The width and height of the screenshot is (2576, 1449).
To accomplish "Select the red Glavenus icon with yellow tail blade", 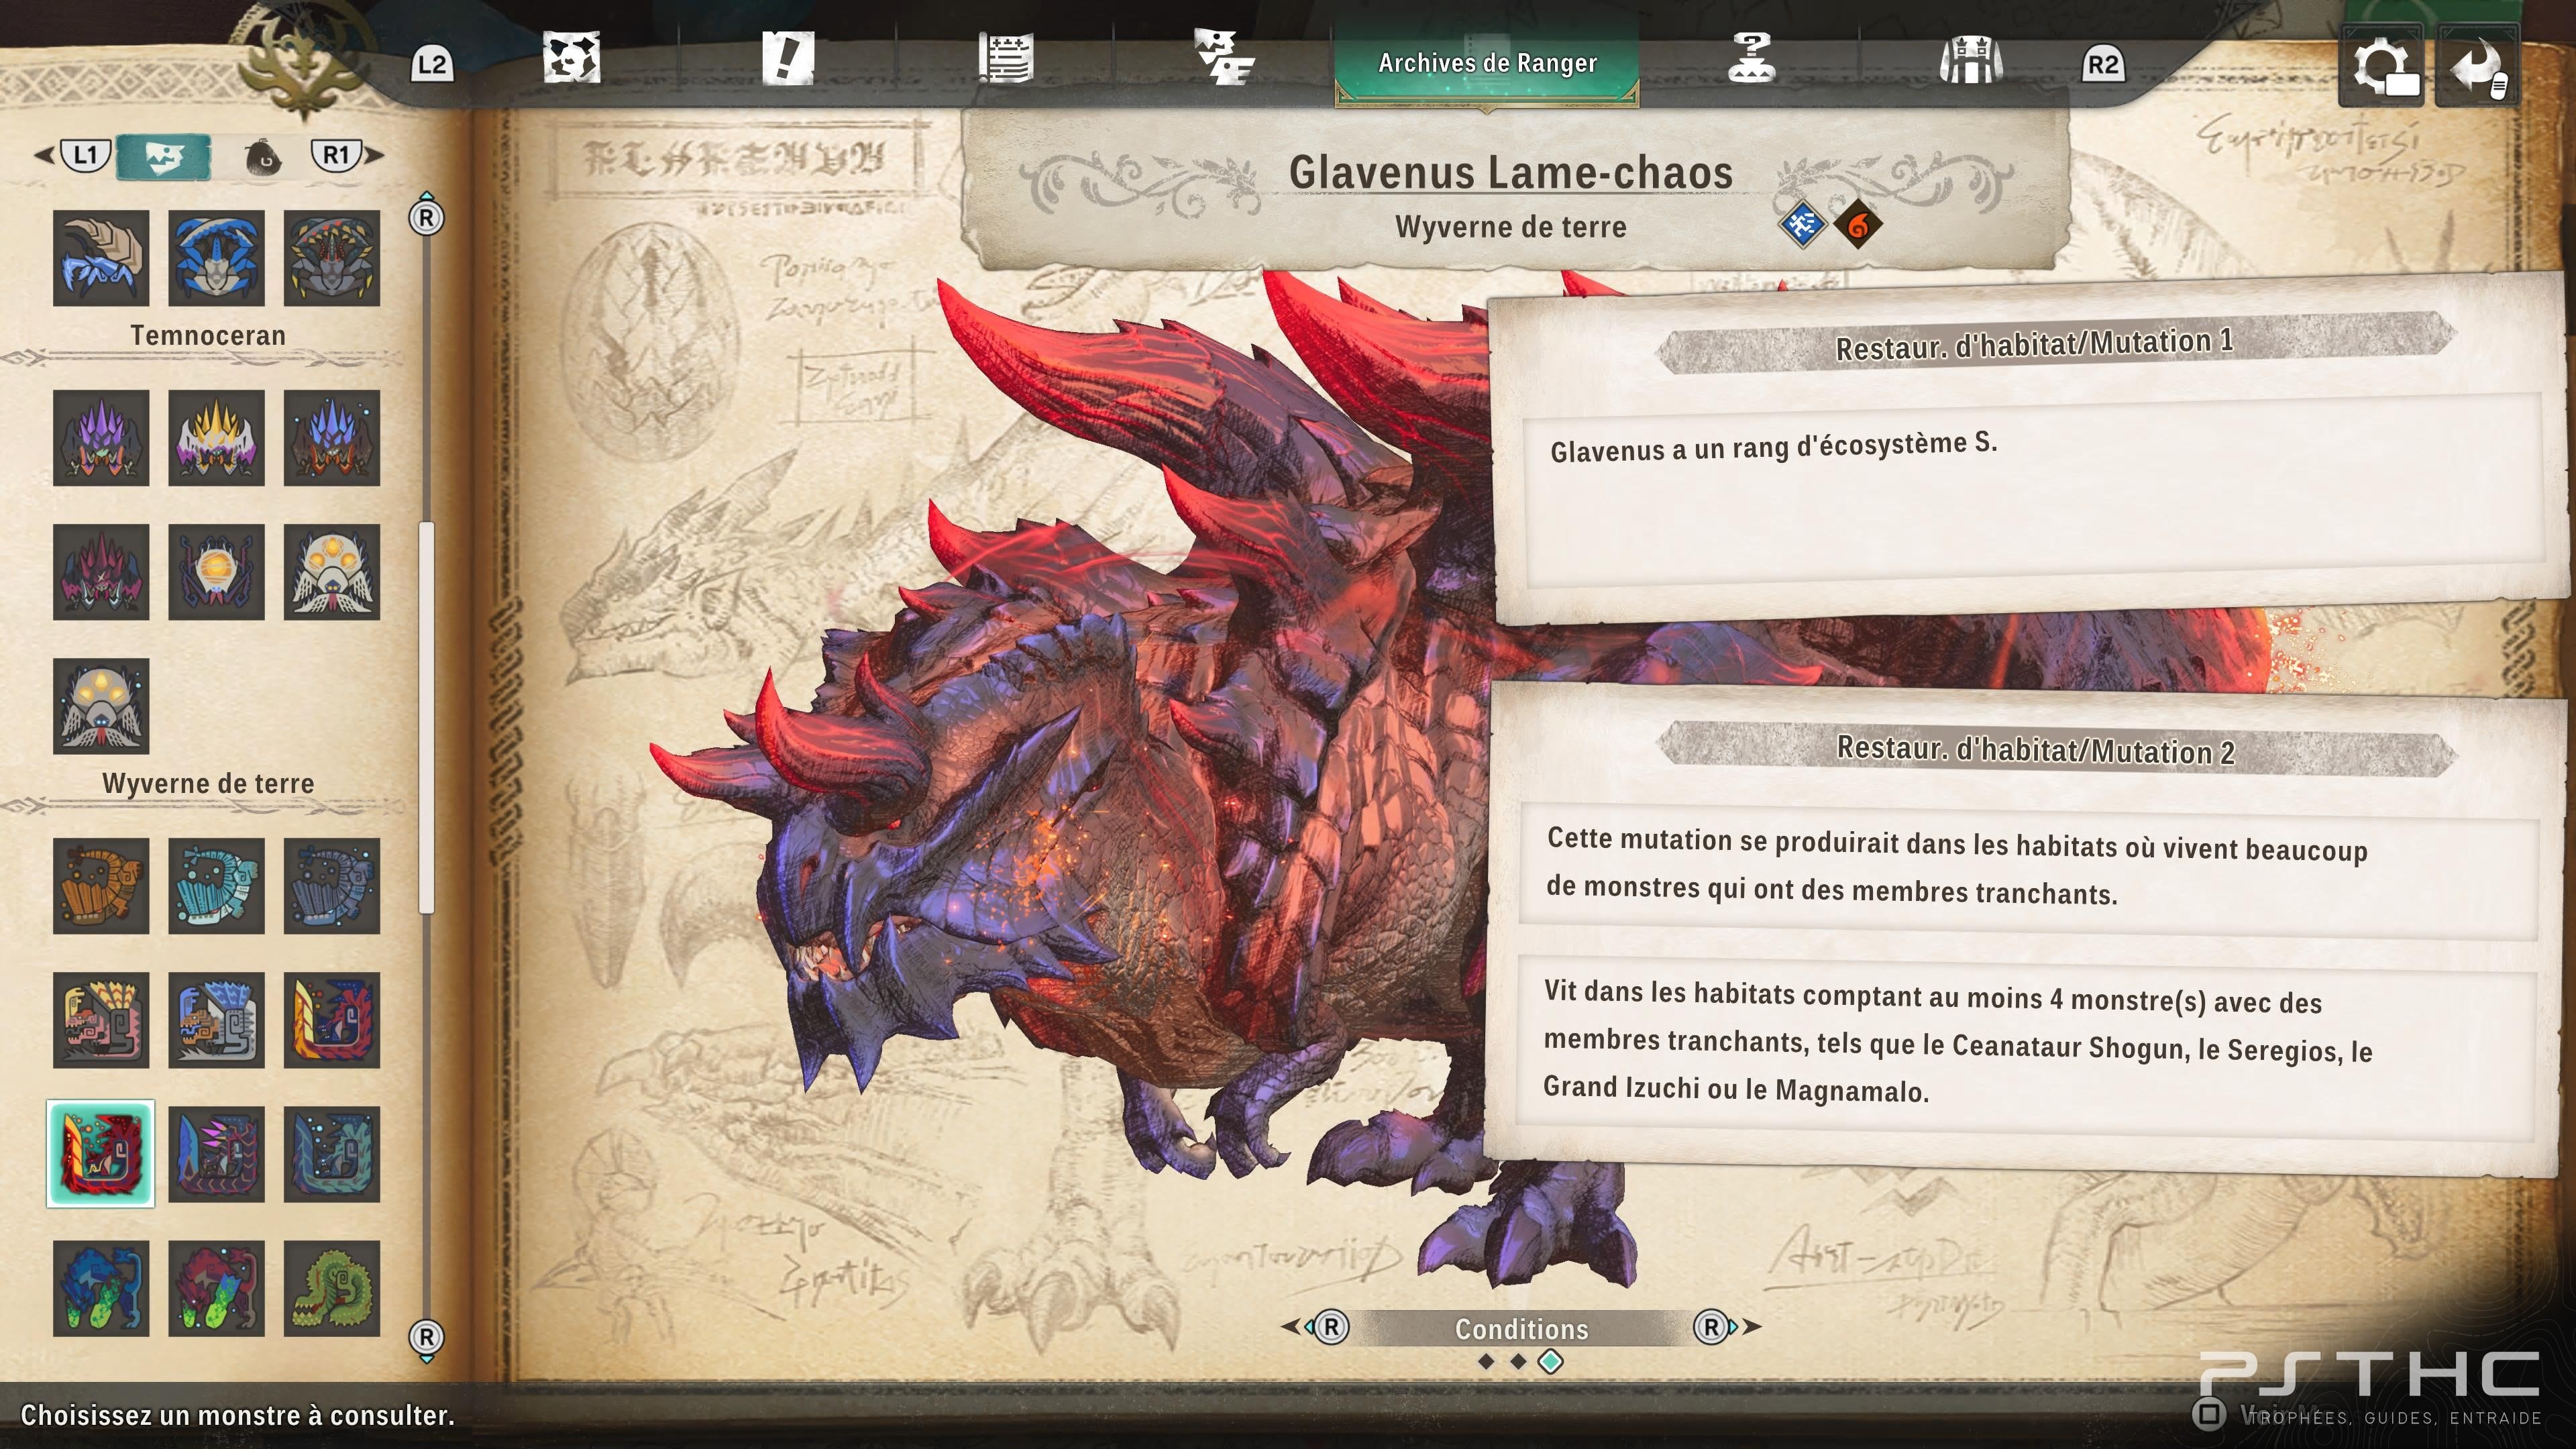I will [x=332, y=1020].
